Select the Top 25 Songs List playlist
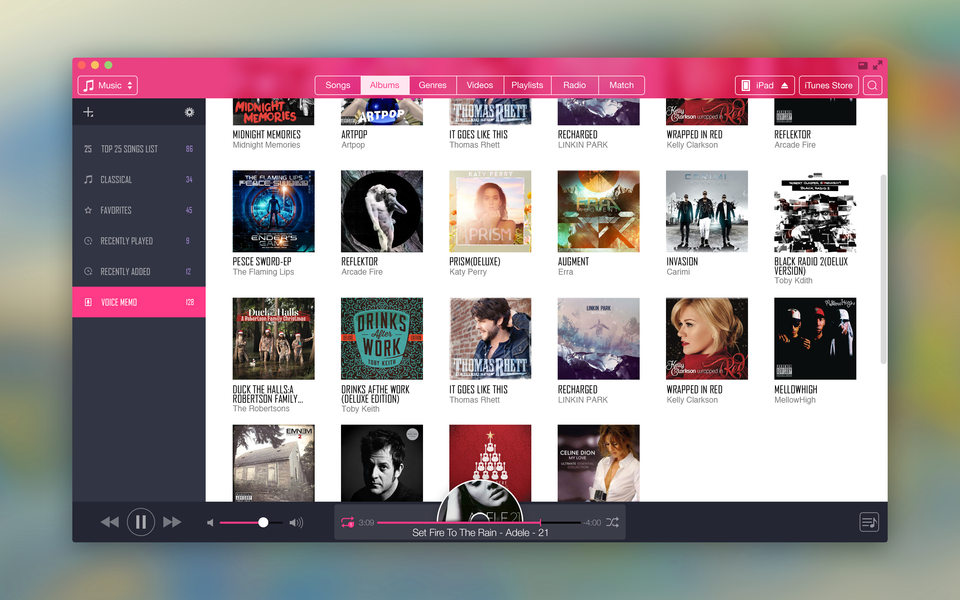The width and height of the screenshot is (960, 600). tap(139, 149)
